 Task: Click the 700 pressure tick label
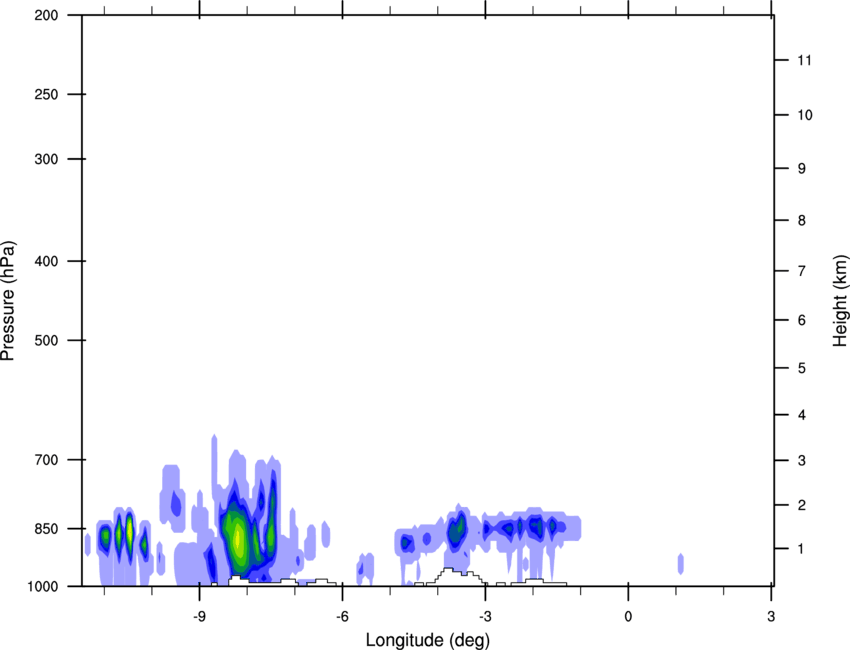tap(46, 460)
